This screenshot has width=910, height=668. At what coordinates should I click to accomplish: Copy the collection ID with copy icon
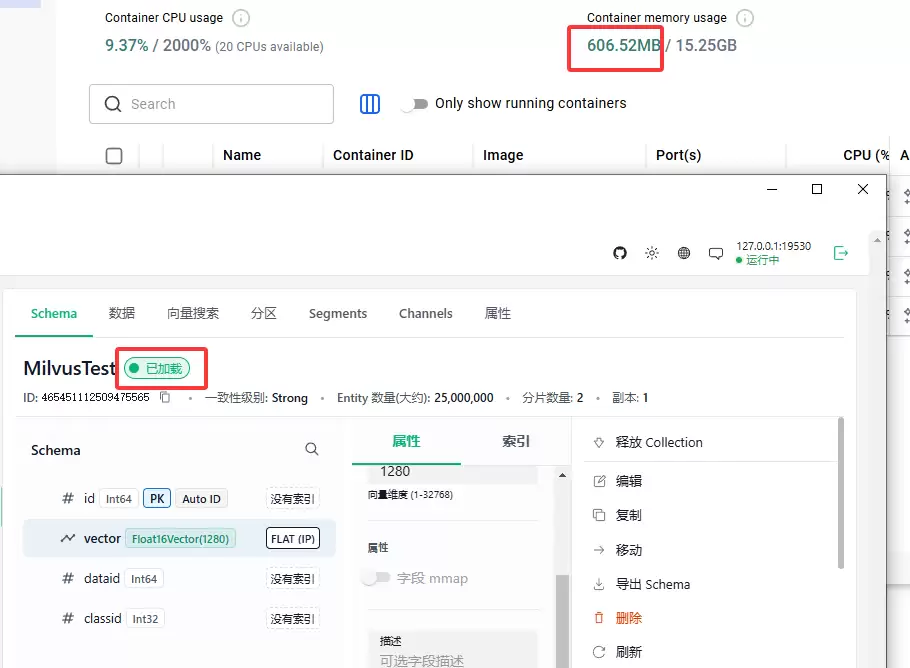pos(165,398)
